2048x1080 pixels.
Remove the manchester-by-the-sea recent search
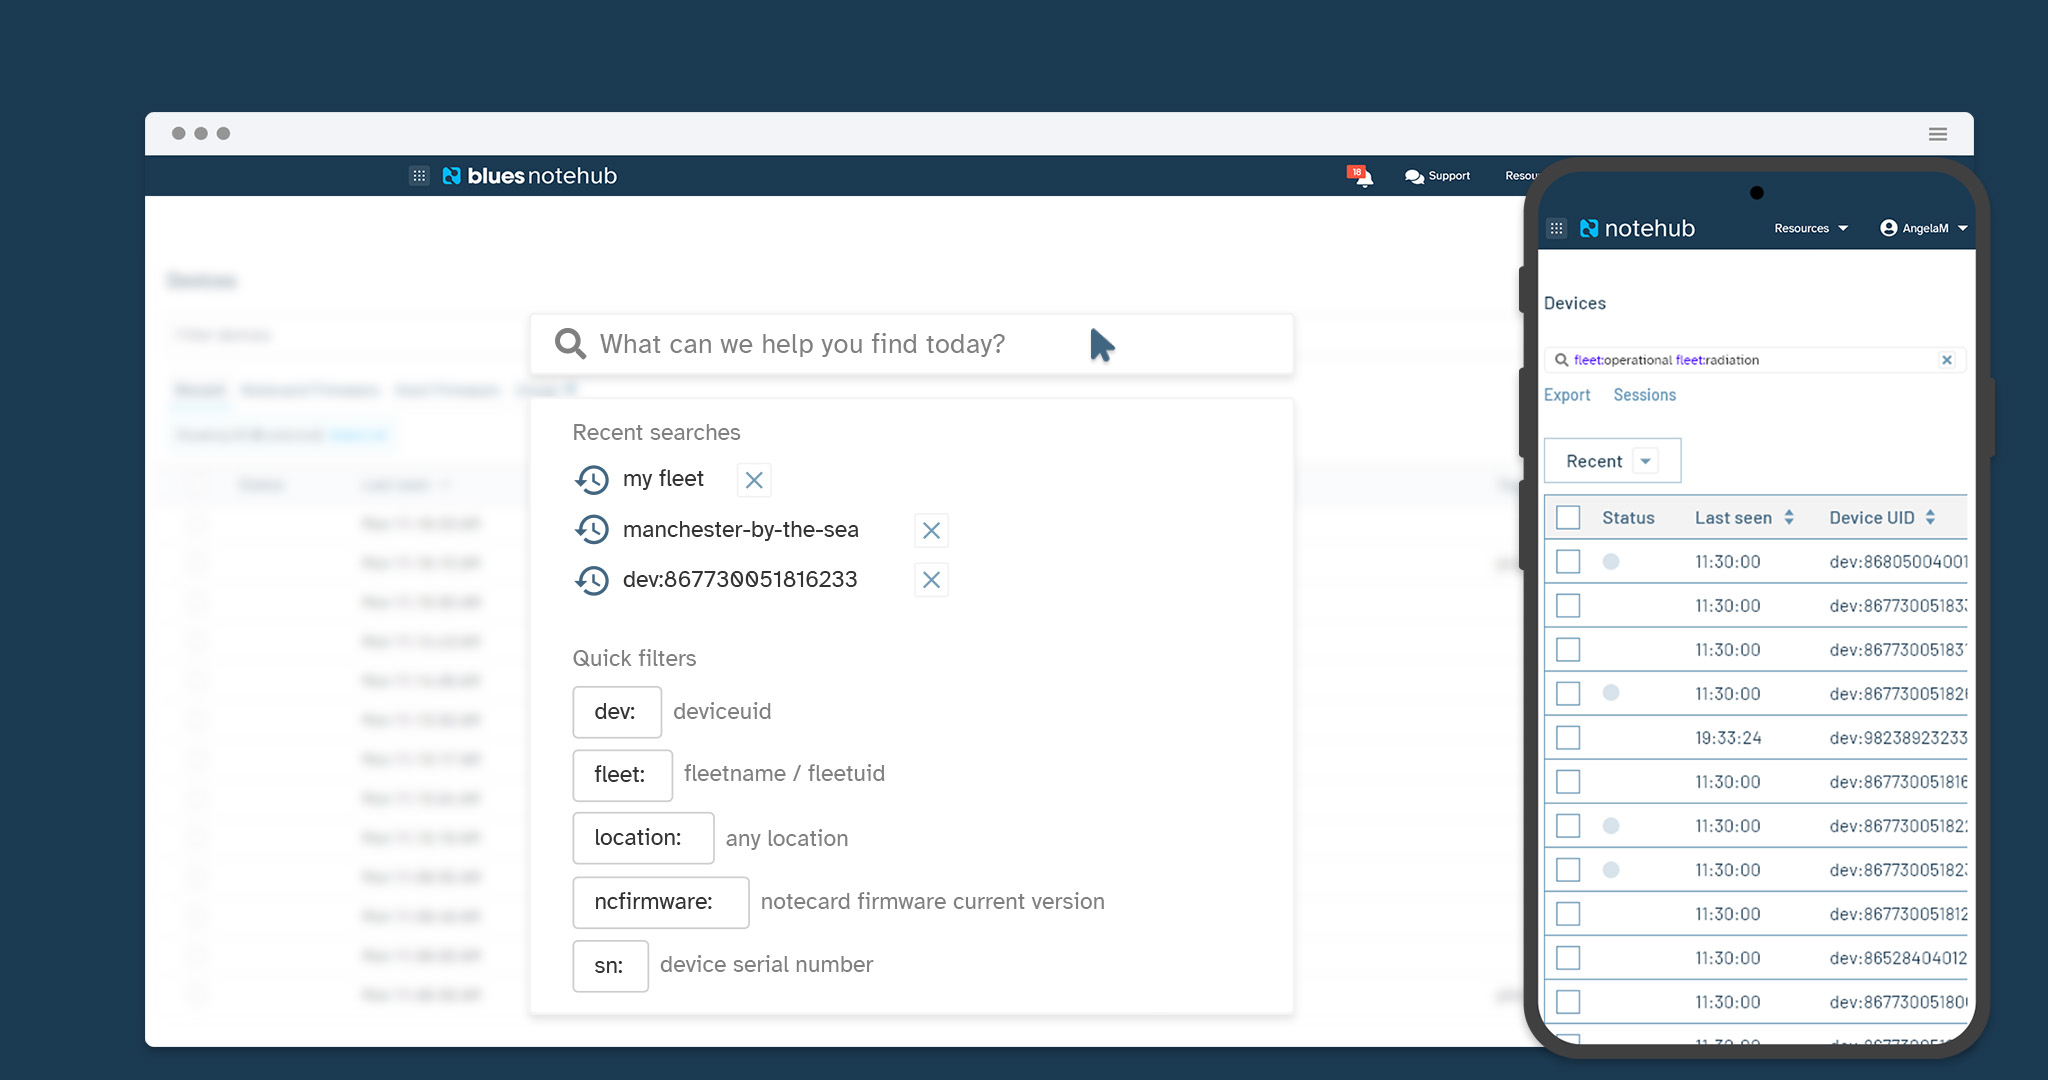pyautogui.click(x=931, y=530)
